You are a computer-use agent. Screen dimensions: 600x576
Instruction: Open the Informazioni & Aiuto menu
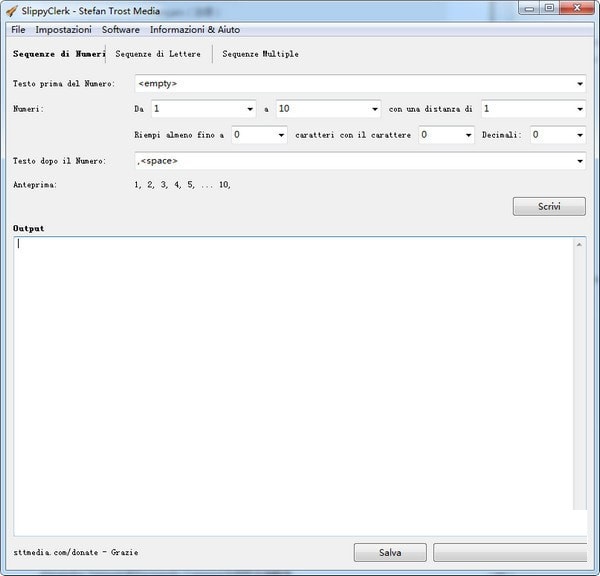coord(195,30)
